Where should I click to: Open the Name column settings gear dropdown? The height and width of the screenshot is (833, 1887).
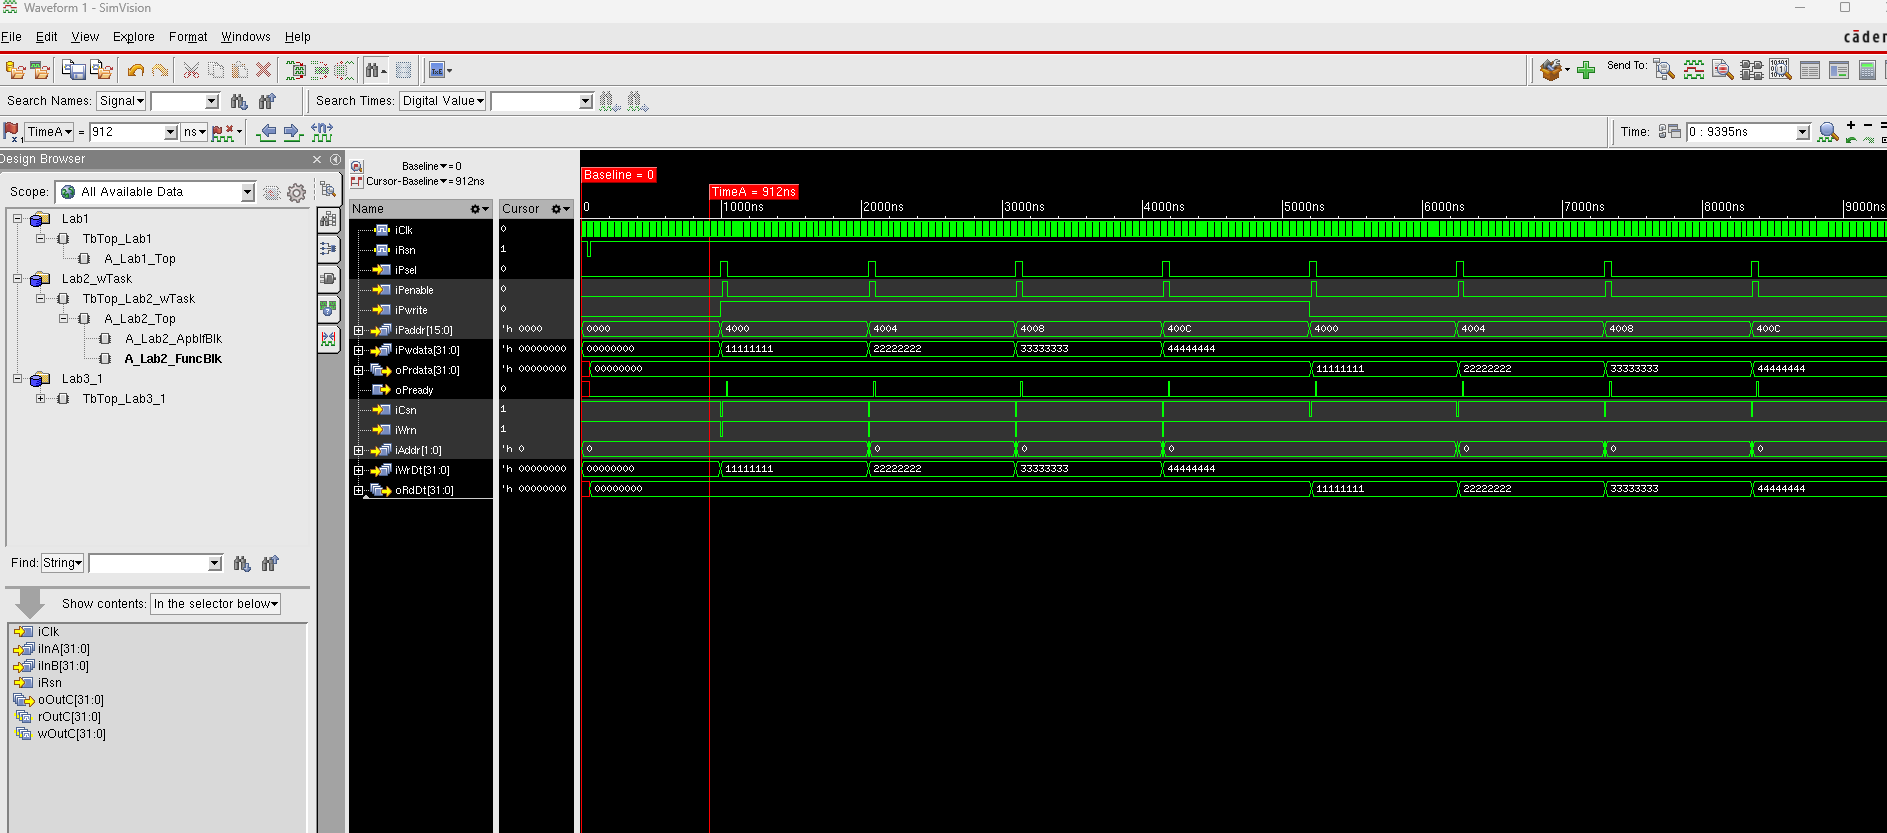click(x=479, y=209)
